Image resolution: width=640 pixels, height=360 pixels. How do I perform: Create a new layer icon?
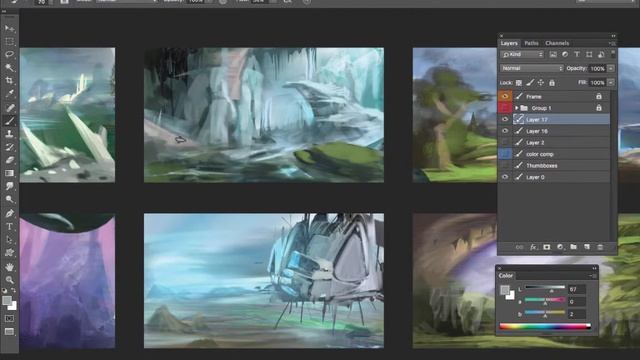click(x=587, y=247)
